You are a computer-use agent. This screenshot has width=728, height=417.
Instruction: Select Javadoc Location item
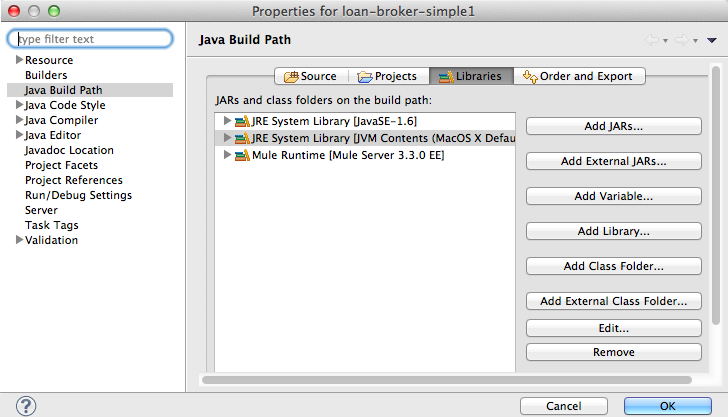coord(69,150)
